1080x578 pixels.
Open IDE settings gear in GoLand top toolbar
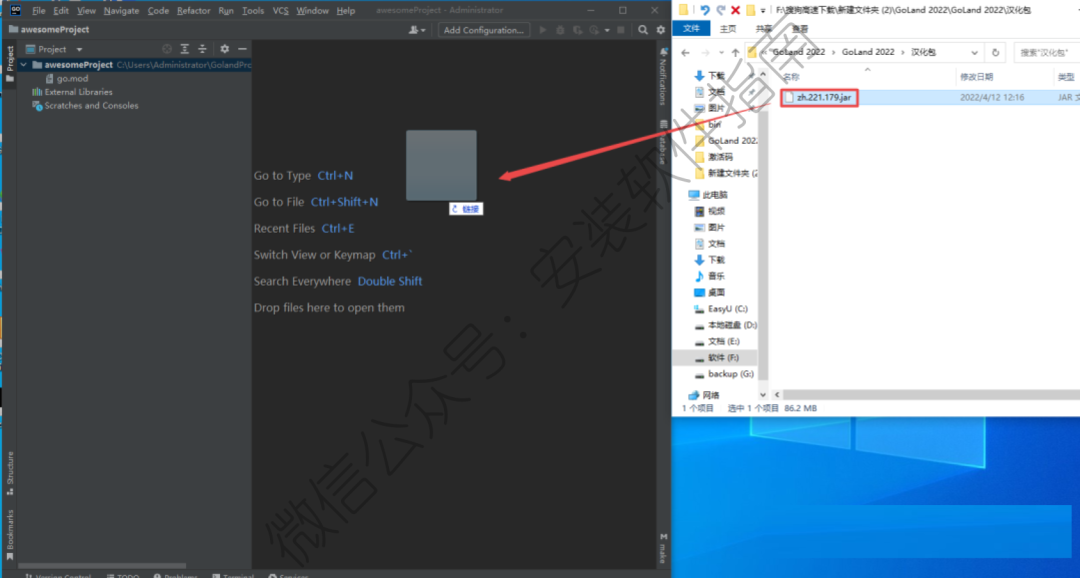click(x=661, y=30)
